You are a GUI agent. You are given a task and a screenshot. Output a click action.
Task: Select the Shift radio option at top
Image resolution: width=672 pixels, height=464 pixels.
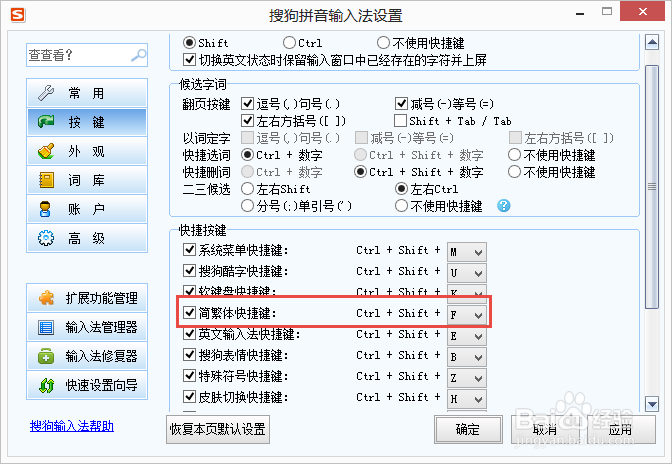189,43
